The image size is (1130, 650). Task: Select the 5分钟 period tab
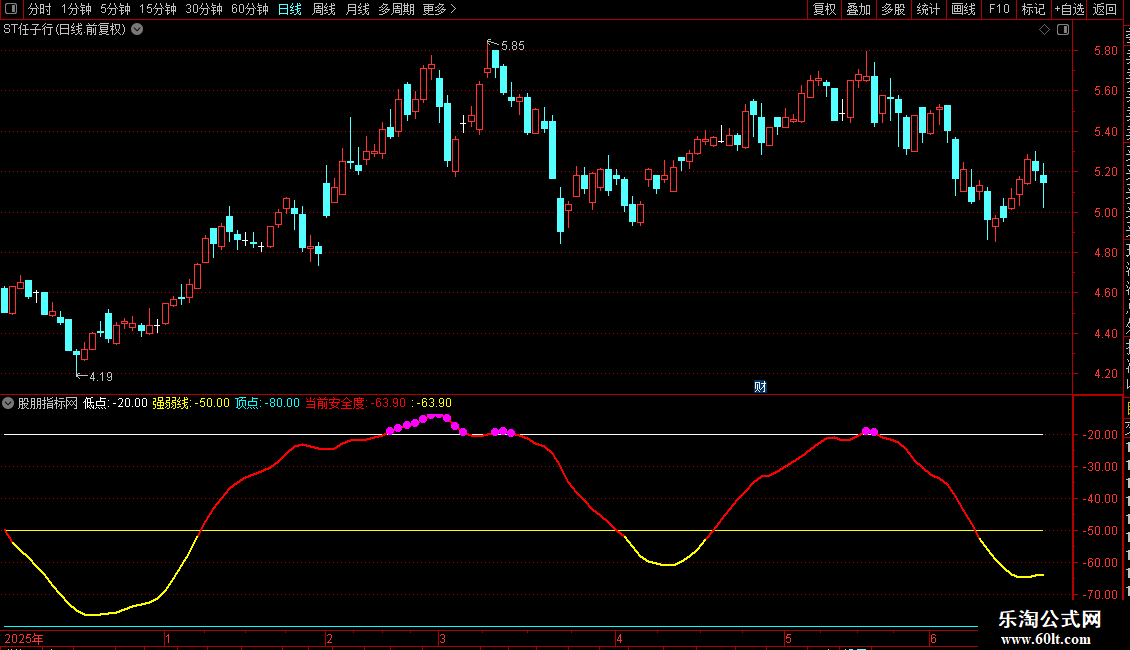pos(115,9)
